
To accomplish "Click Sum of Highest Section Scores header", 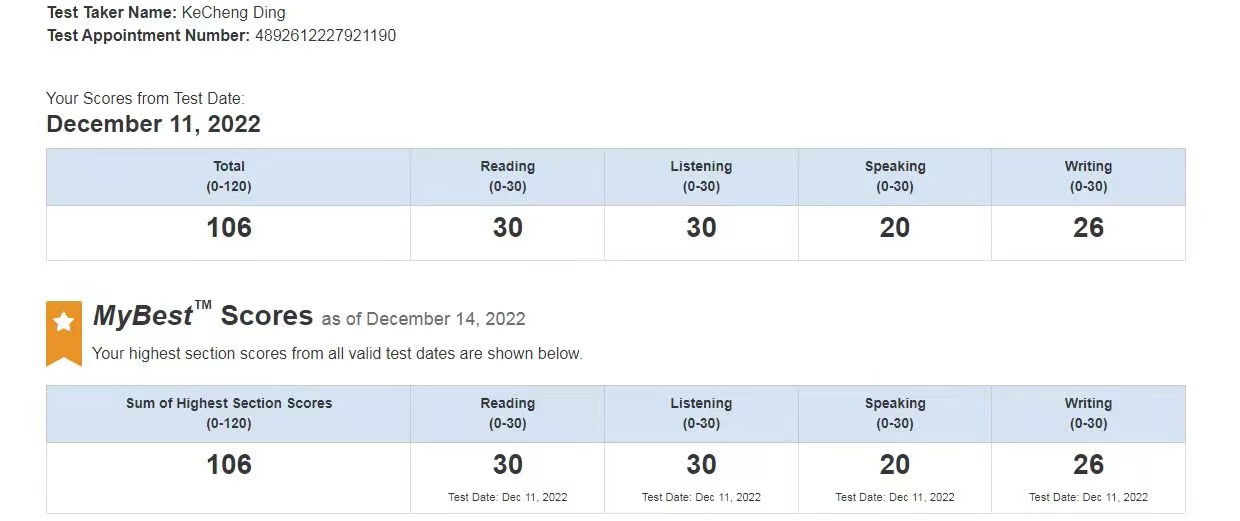I will coord(229,413).
